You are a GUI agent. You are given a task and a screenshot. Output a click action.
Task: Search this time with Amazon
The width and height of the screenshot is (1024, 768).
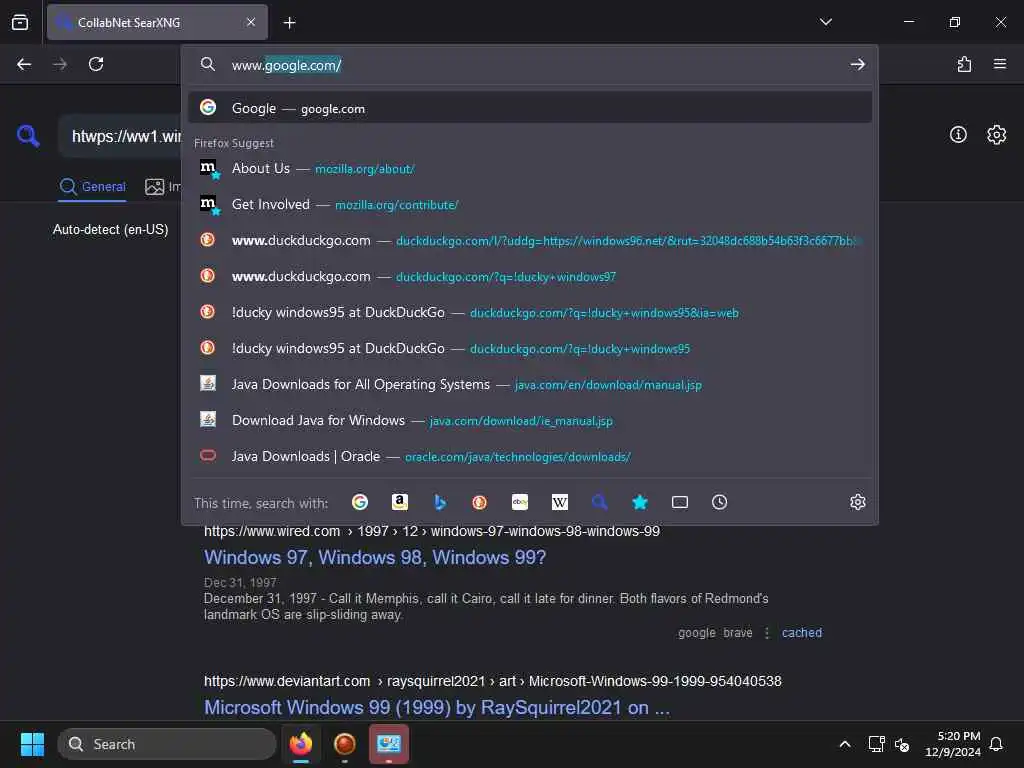400,502
